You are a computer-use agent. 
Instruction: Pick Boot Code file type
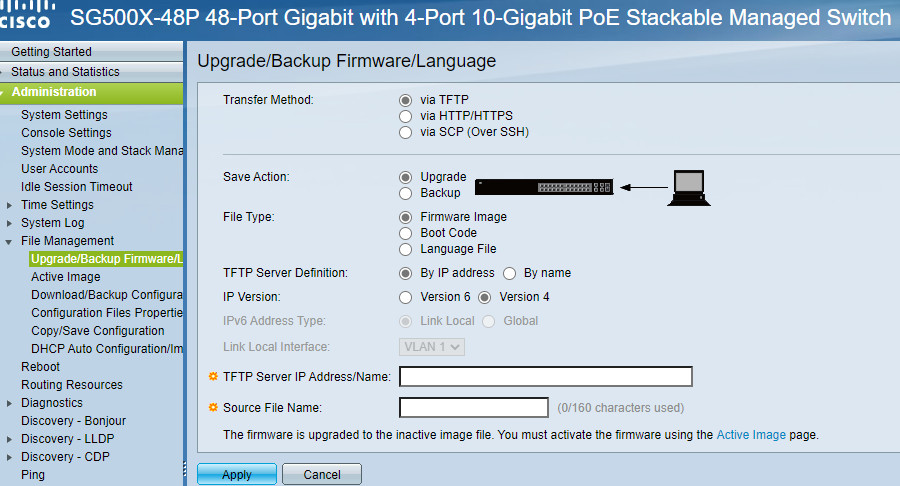405,233
